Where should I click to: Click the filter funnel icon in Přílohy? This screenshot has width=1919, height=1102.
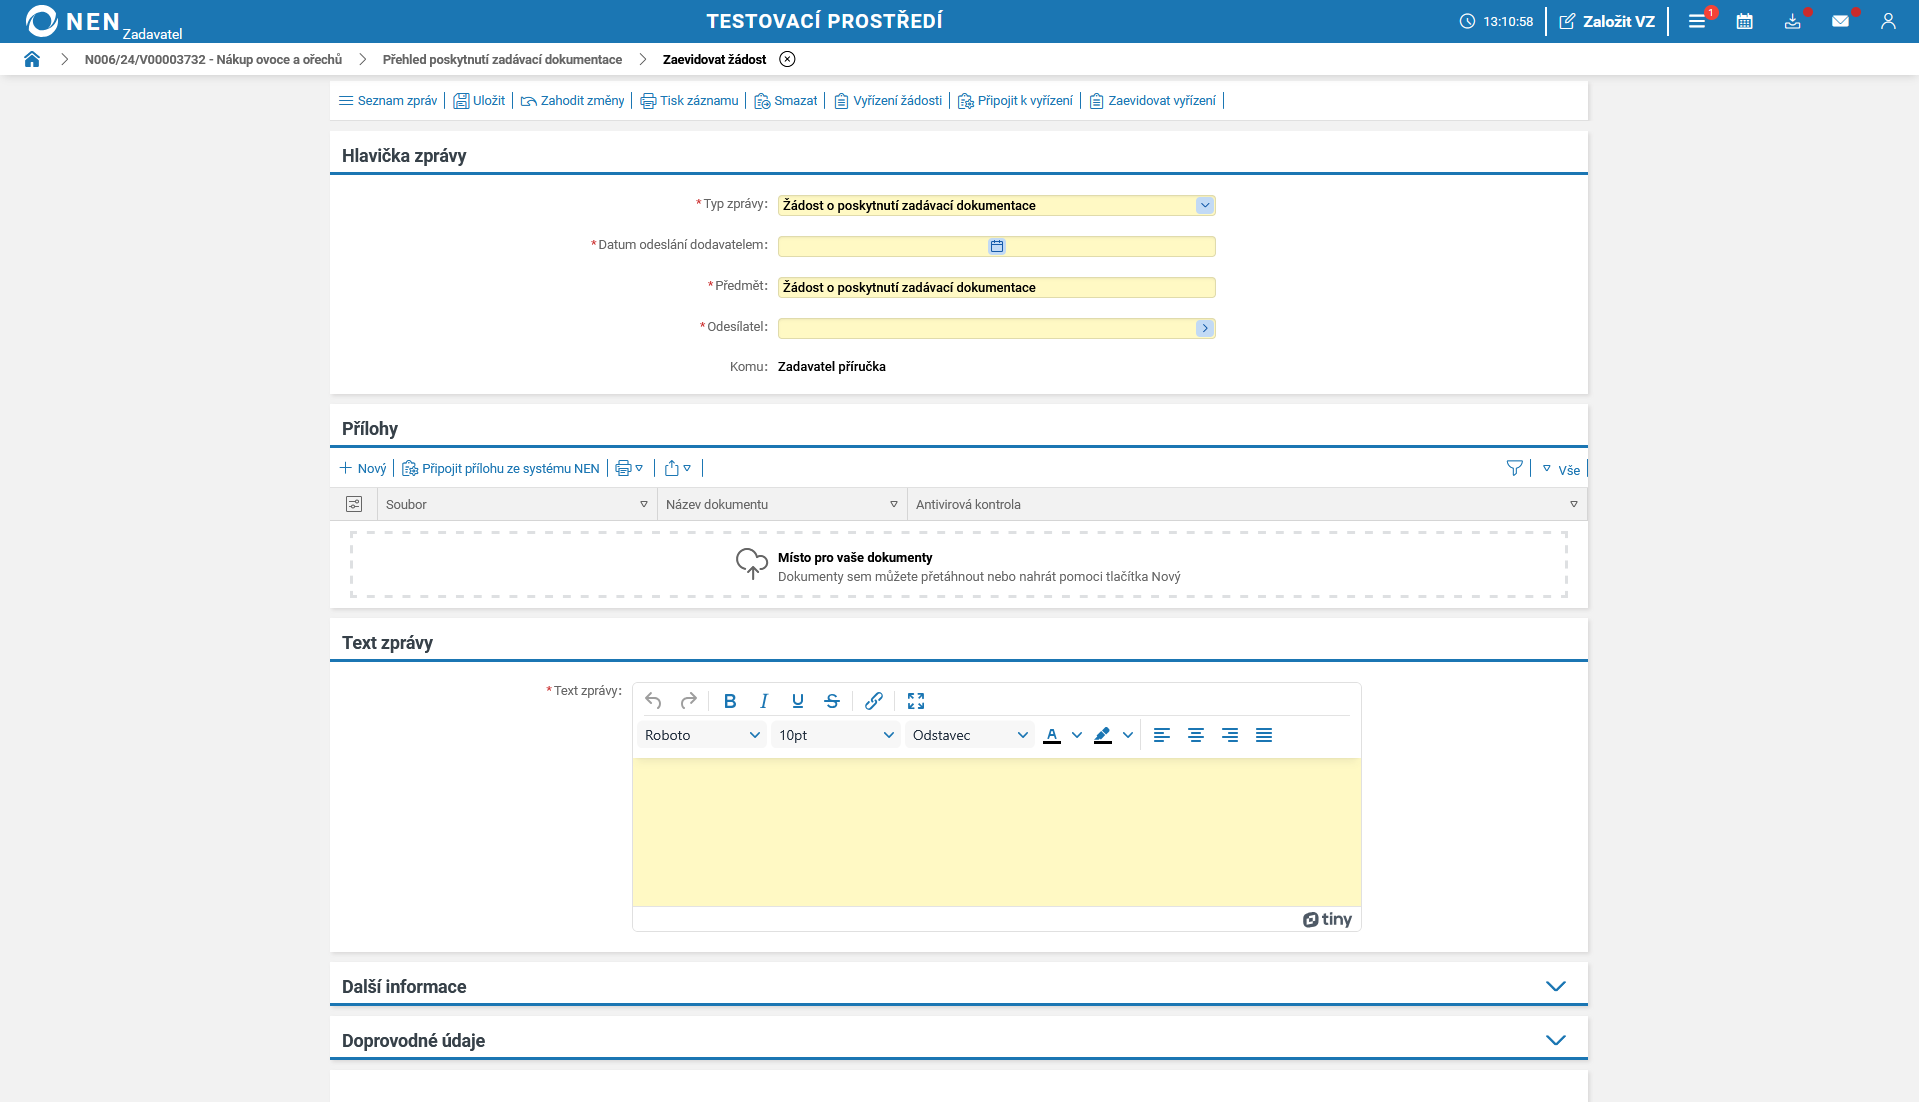pyautogui.click(x=1514, y=468)
